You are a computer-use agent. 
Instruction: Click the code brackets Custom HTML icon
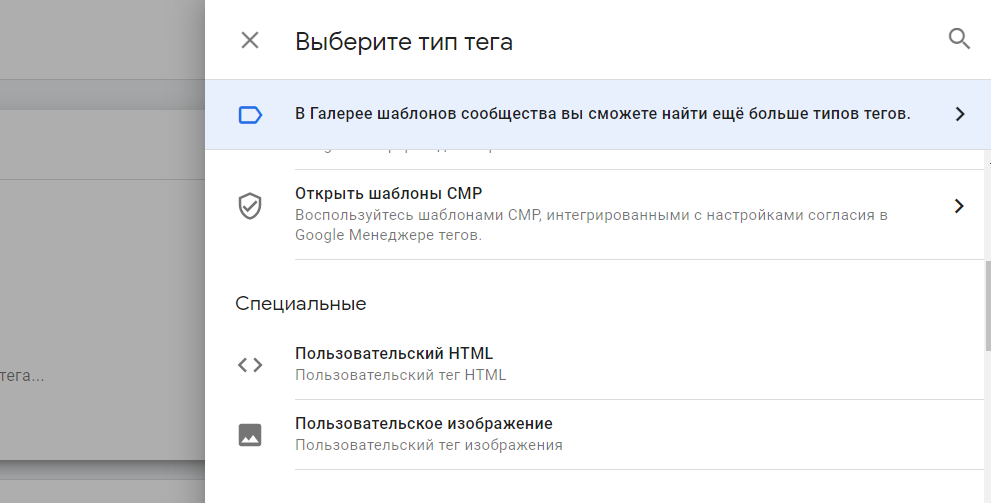[x=250, y=365]
